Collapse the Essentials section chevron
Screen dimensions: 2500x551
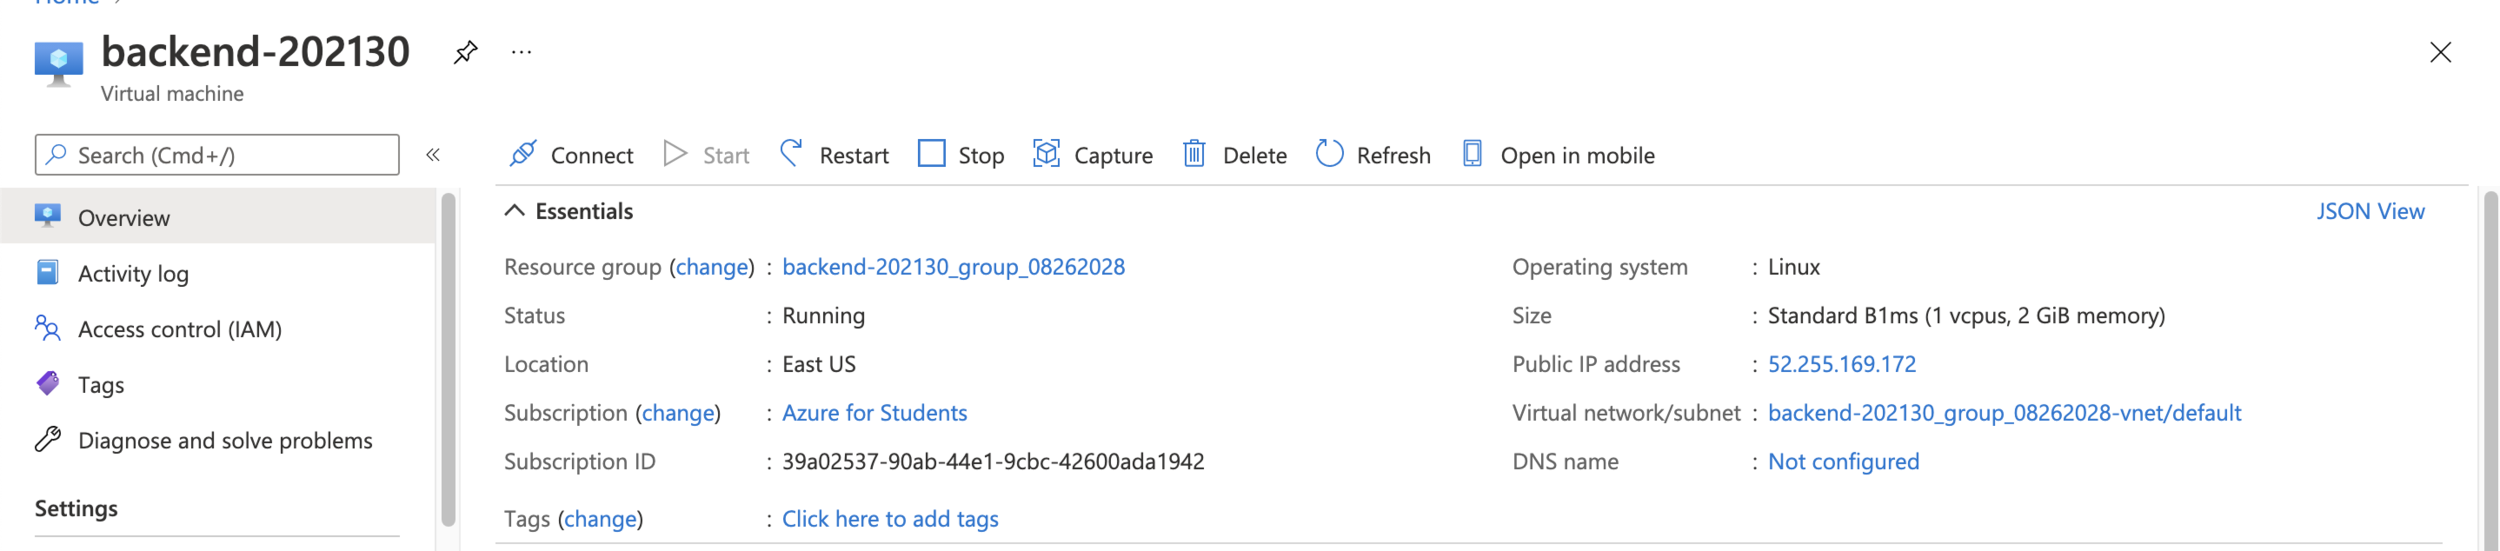click(x=514, y=211)
